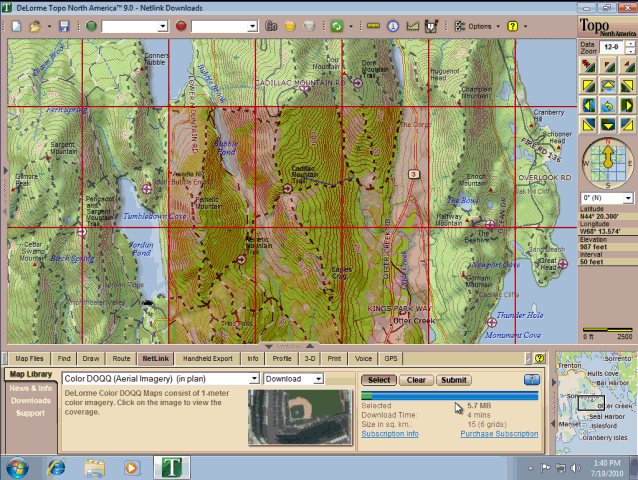Image resolution: width=638 pixels, height=480 pixels.
Task: Click the rightmost red-flag zoom icon
Action: pyautogui.click(x=627, y=65)
